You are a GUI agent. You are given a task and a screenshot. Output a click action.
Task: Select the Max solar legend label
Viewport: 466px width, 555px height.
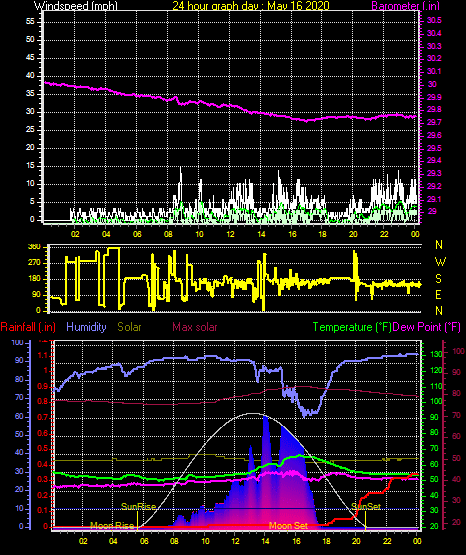195,327
